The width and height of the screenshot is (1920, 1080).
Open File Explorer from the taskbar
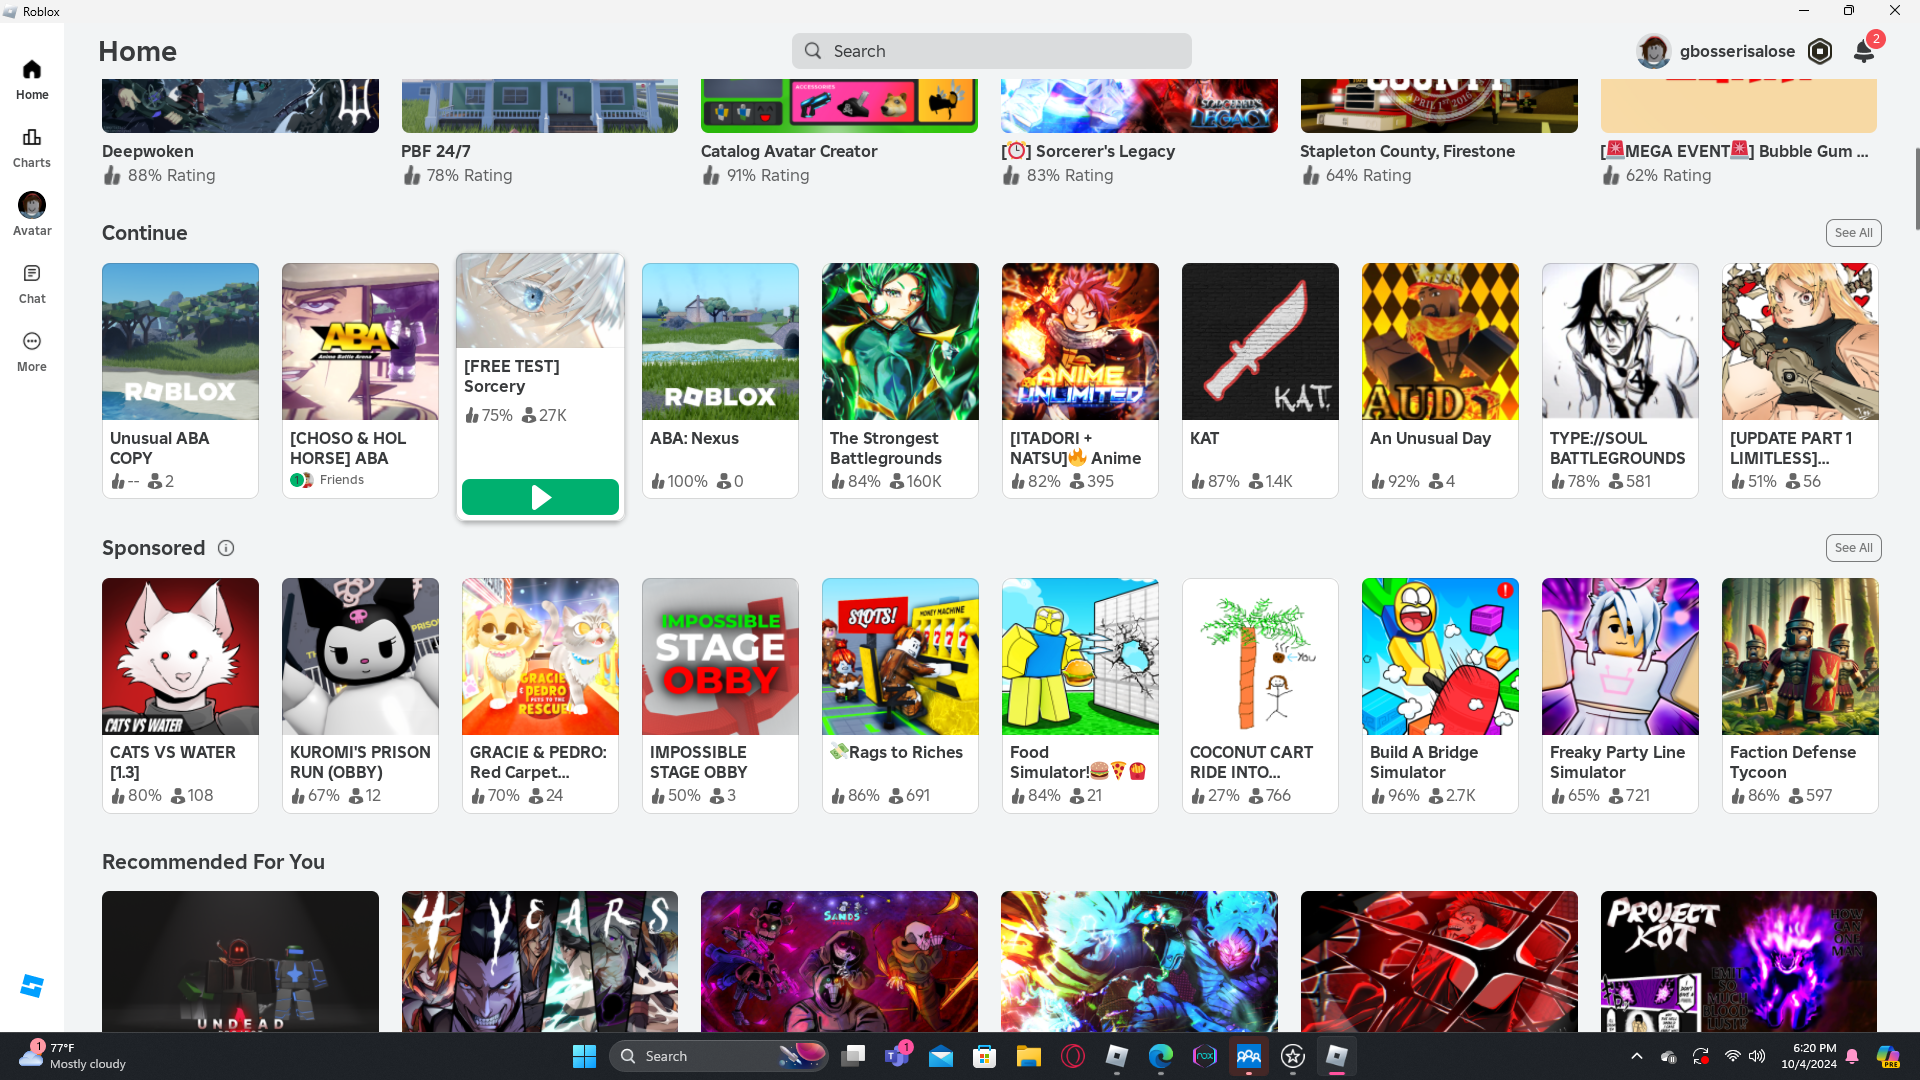click(1029, 1056)
